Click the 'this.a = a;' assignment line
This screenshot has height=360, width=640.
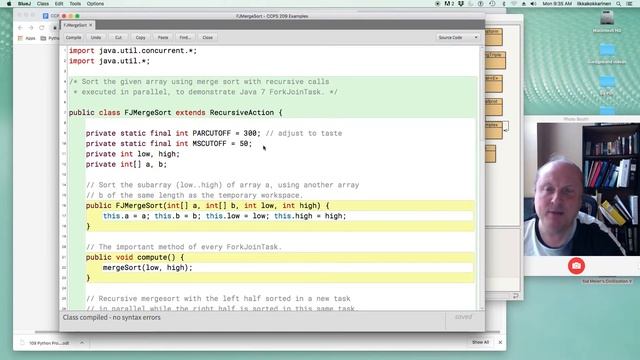(224, 216)
